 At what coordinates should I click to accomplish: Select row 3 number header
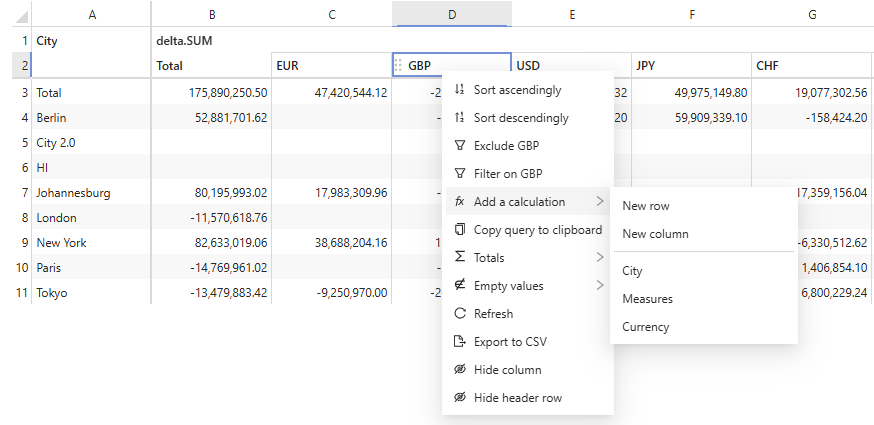pyautogui.click(x=21, y=92)
